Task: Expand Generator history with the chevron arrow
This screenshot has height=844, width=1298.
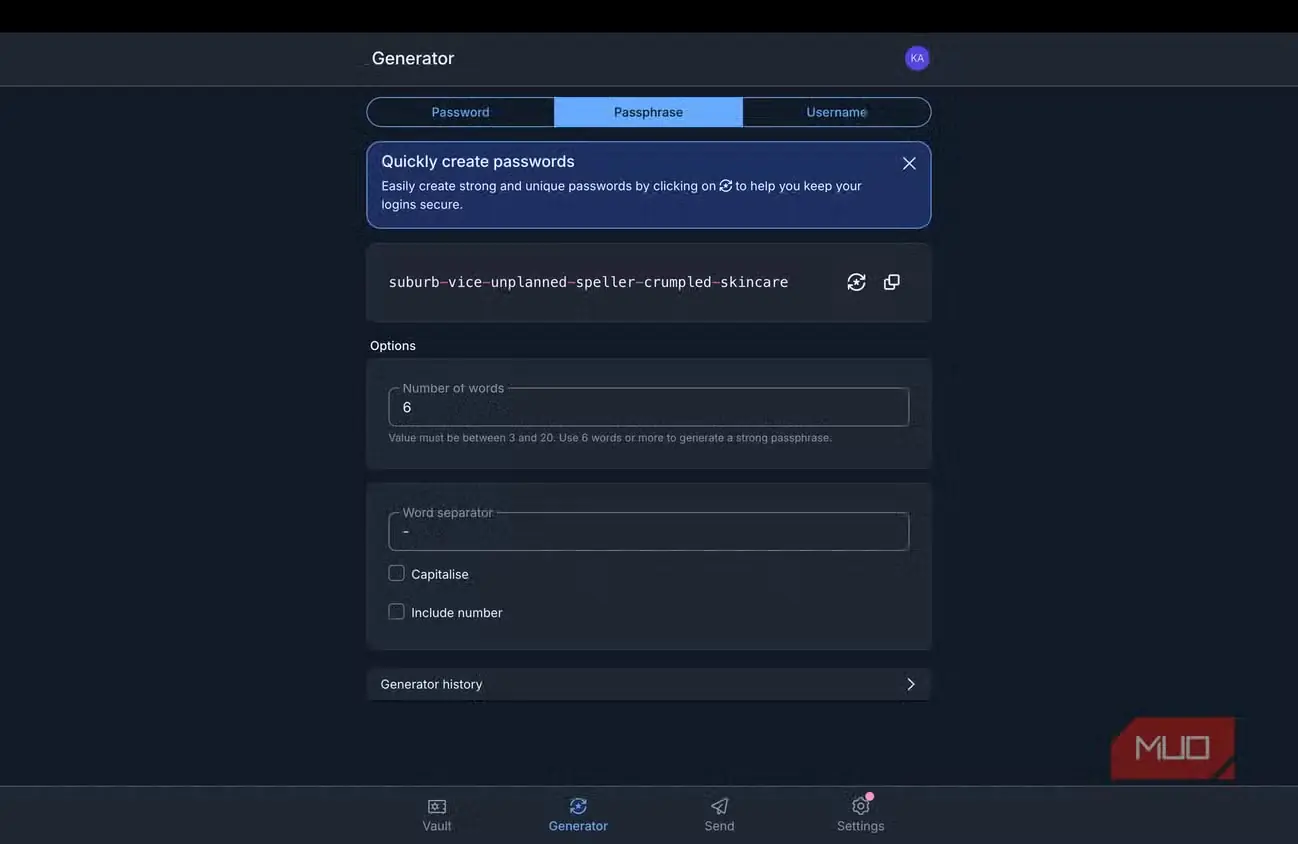Action: (910, 684)
